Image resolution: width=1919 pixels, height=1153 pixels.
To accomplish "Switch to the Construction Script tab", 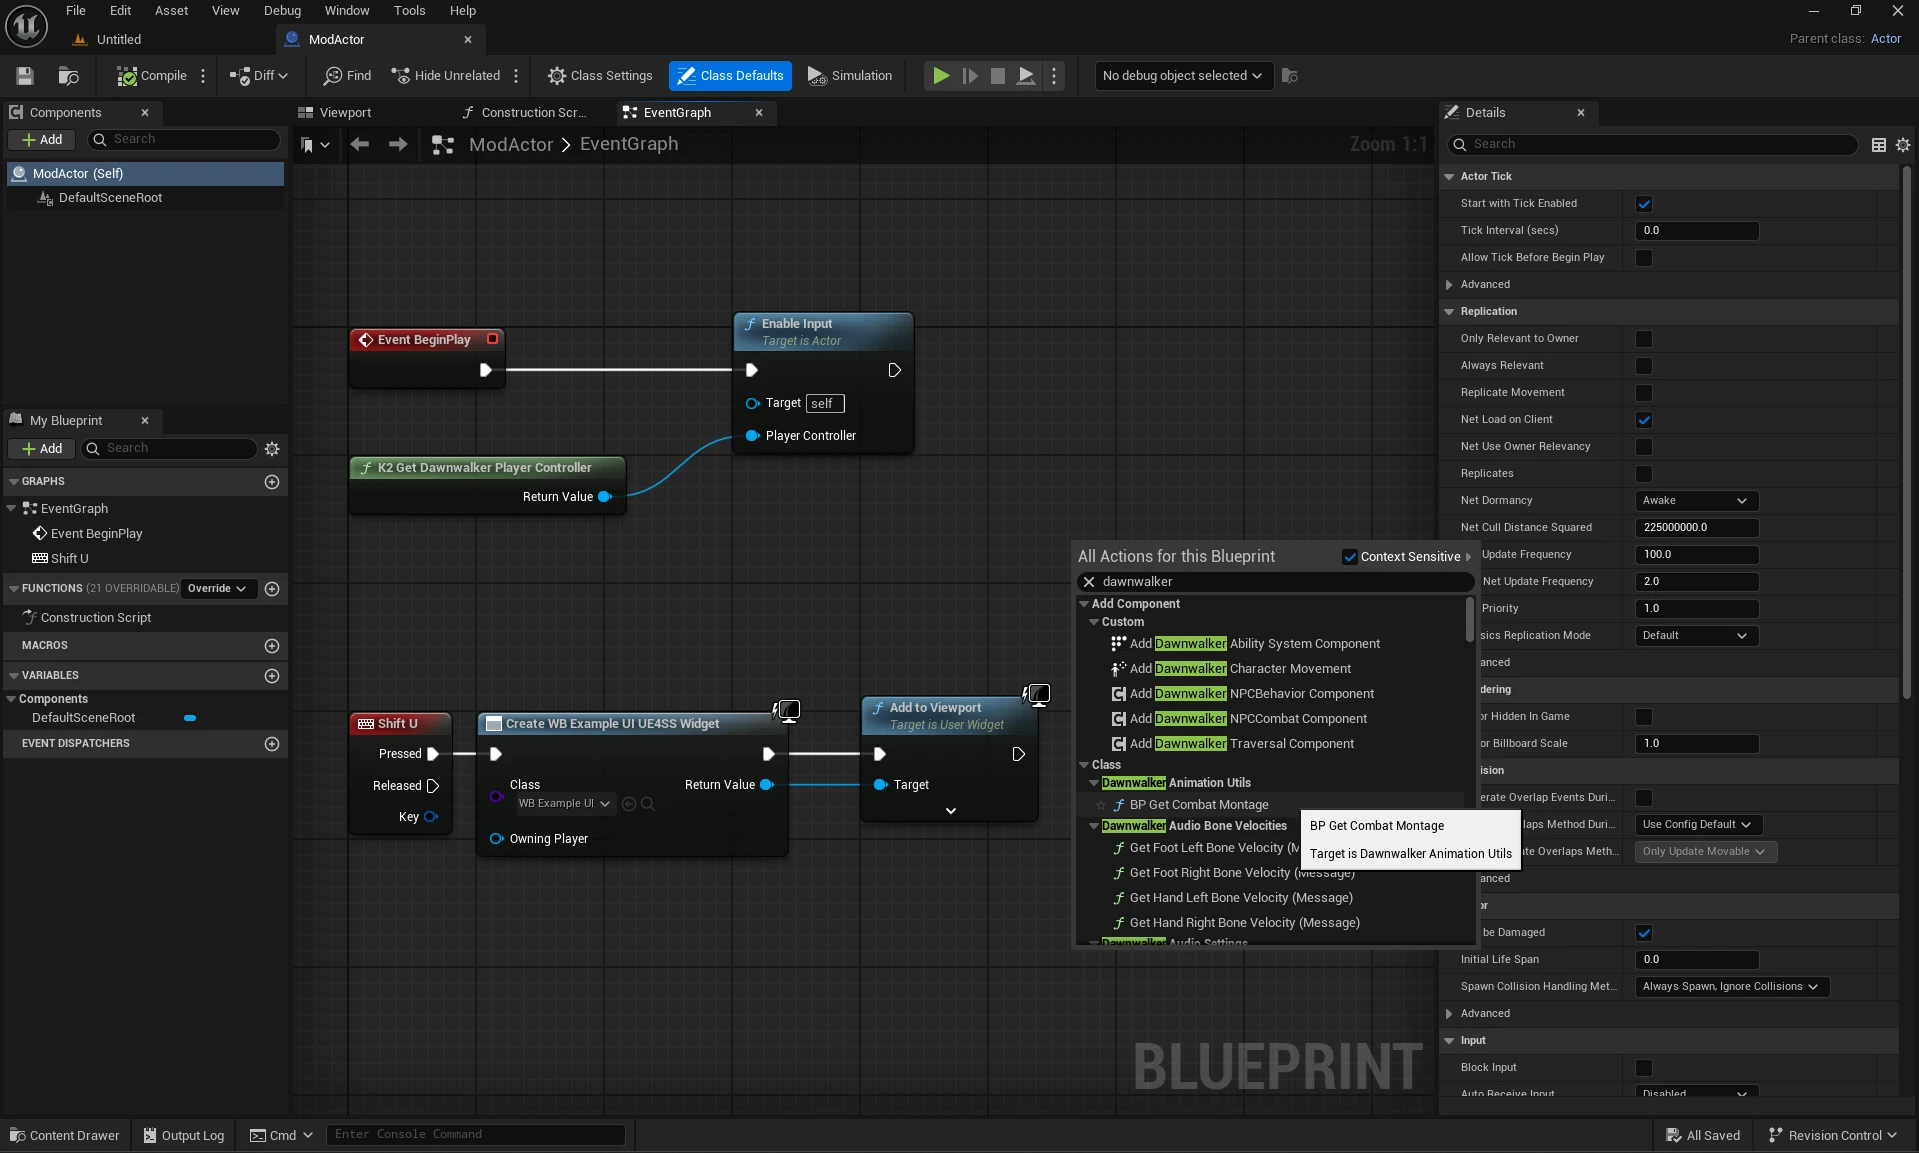I will click(534, 113).
